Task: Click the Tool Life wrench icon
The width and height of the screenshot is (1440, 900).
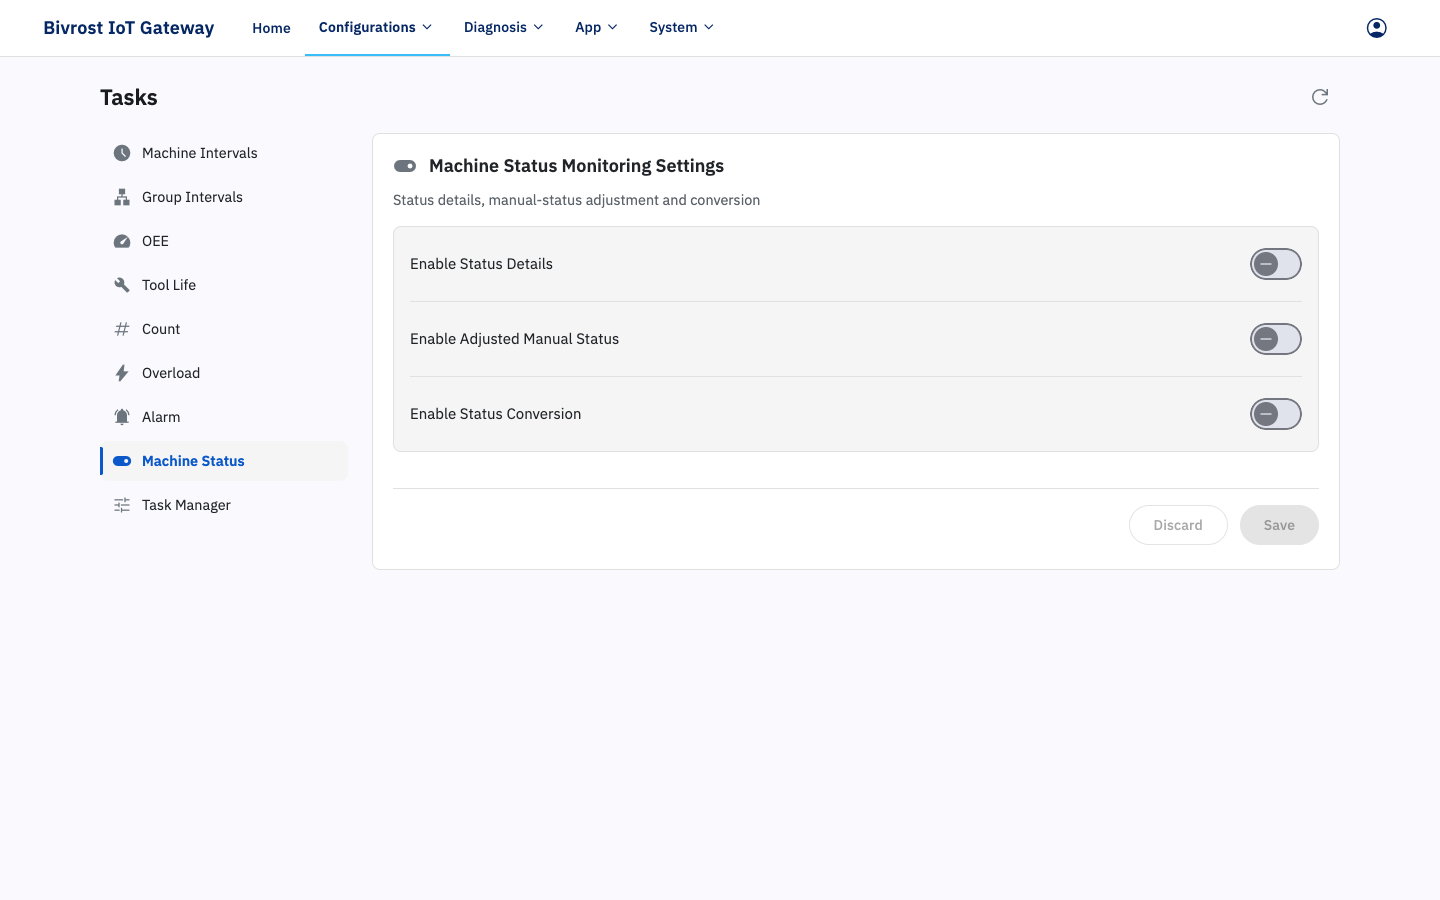Action: [x=122, y=285]
